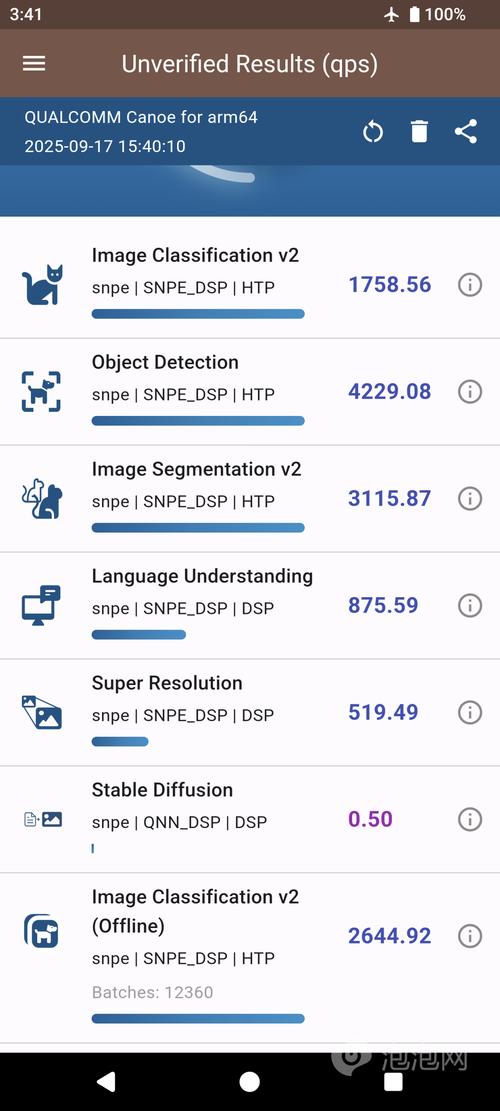Show Object Detection info details
Viewport: 500px width, 1111px height.
470,391
